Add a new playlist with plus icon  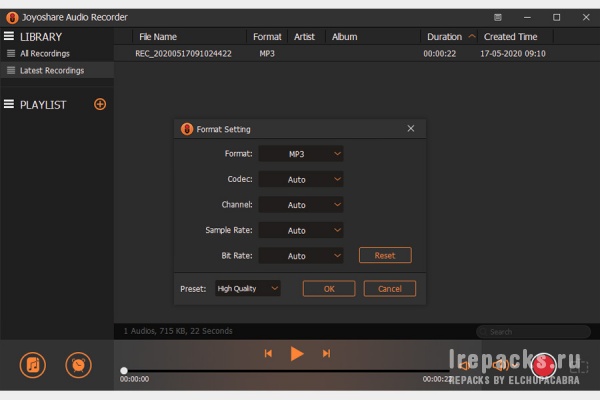[100, 104]
